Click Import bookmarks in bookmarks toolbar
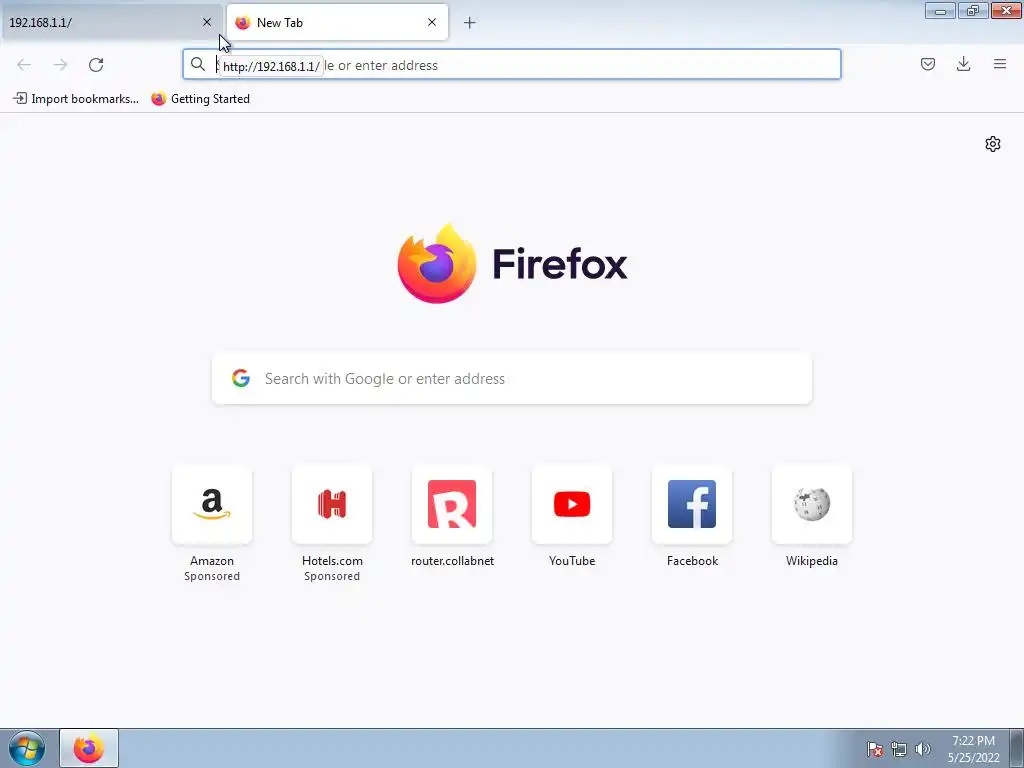This screenshot has height=768, width=1024. pos(76,99)
